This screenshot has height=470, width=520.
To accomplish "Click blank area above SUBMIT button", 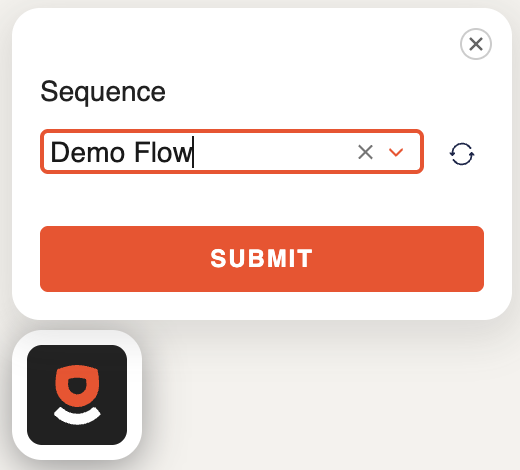I will click(x=262, y=200).
